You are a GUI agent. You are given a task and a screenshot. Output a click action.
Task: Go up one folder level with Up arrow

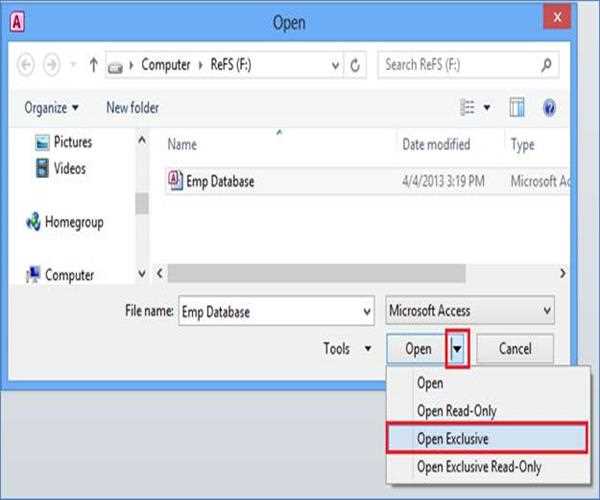93,65
